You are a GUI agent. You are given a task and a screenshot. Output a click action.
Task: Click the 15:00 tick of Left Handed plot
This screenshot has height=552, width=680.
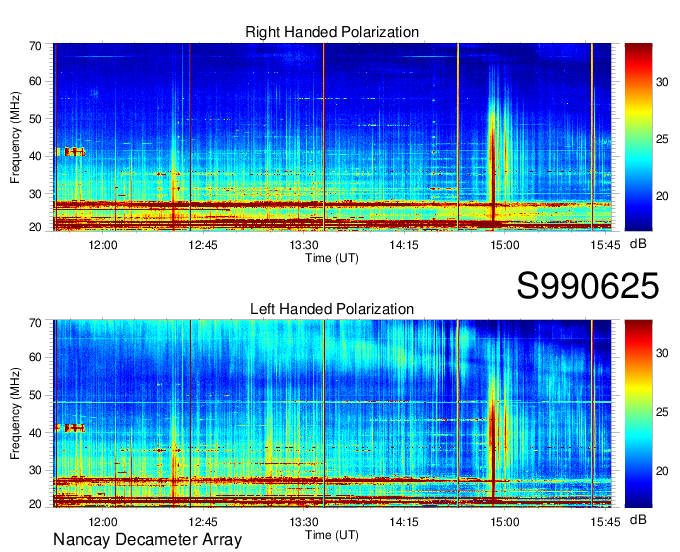(504, 522)
